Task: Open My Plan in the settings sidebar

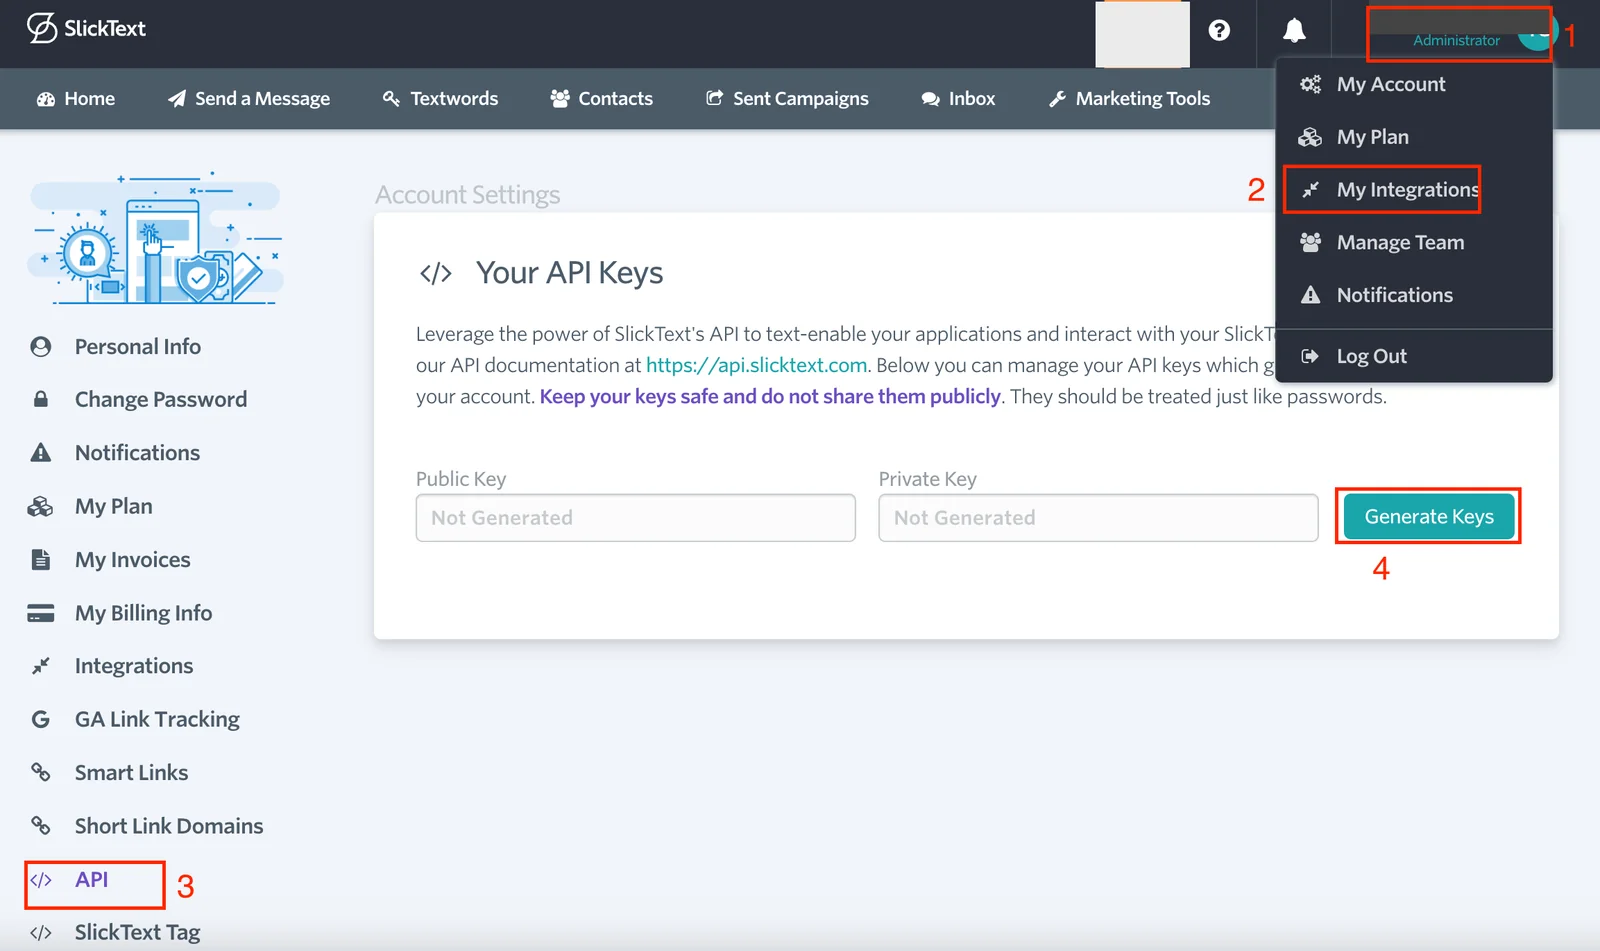Action: click(114, 506)
